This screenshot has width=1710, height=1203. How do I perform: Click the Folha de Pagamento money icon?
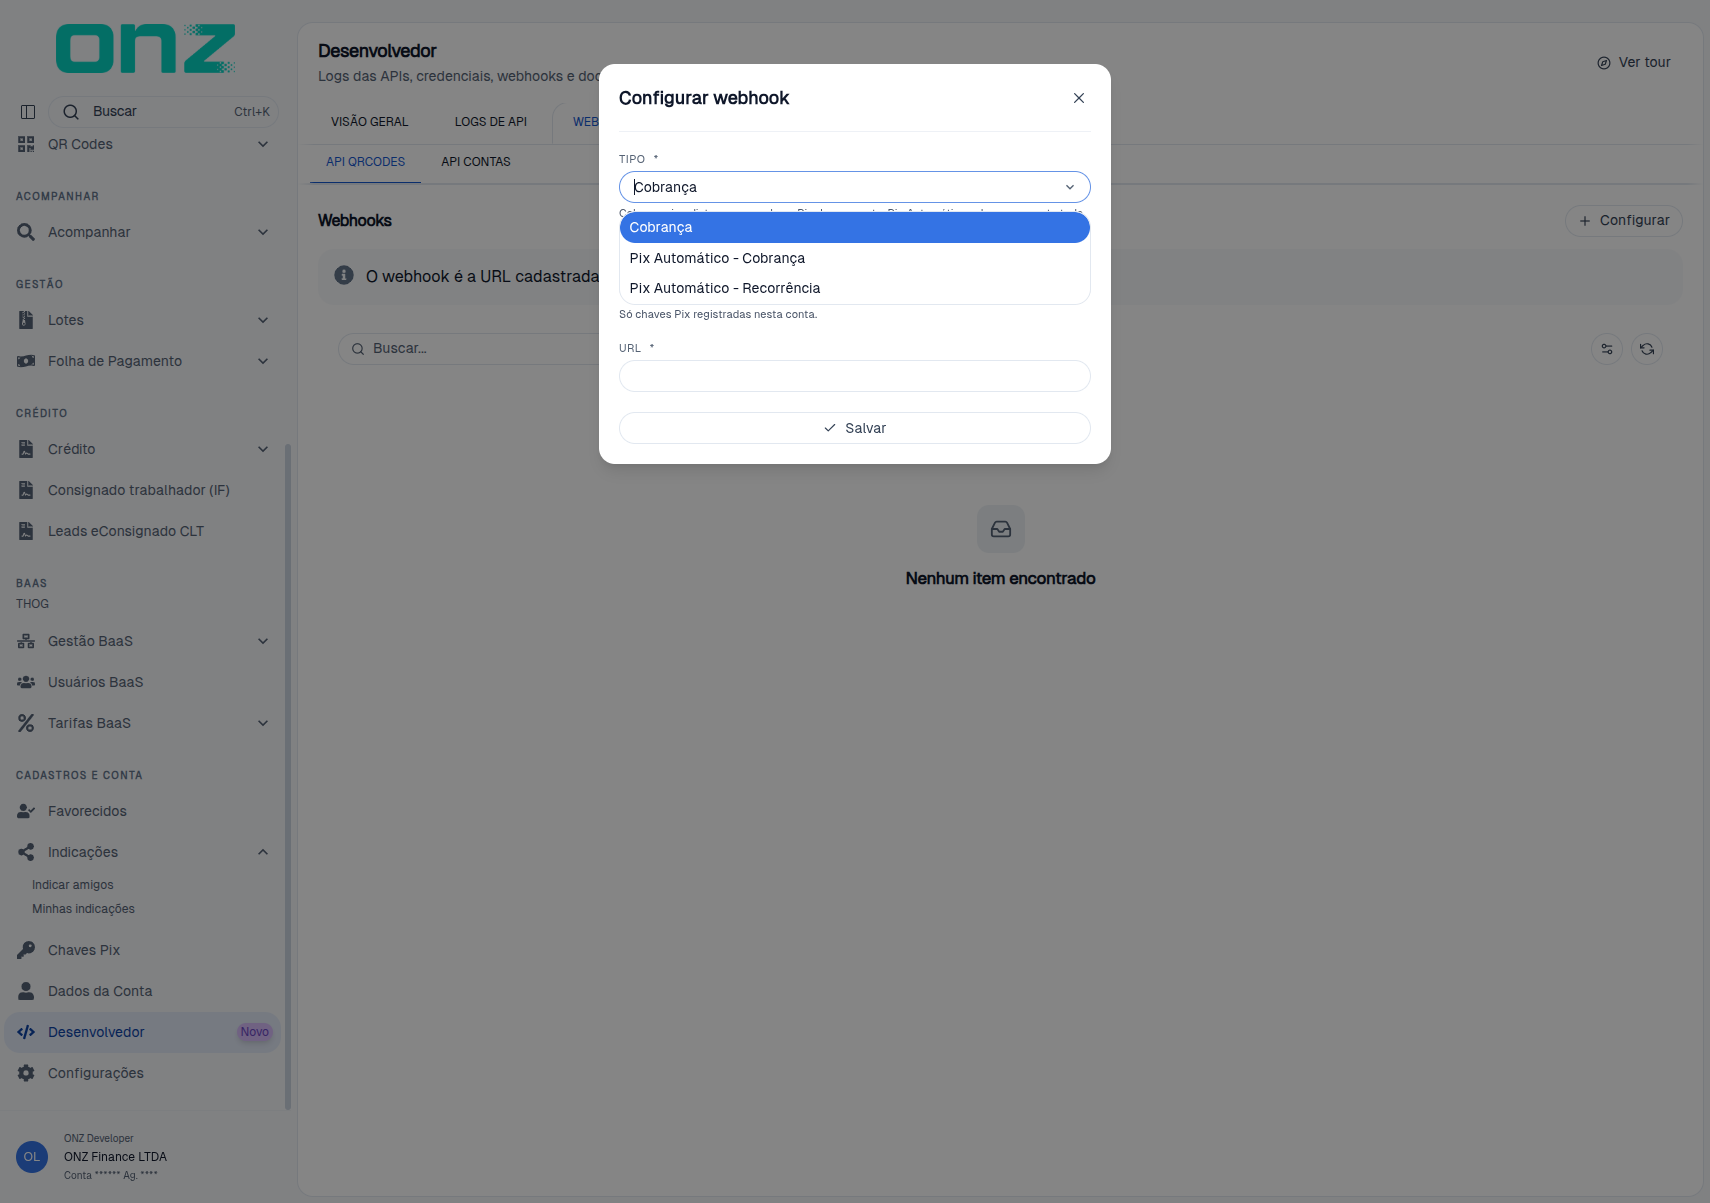pos(26,361)
